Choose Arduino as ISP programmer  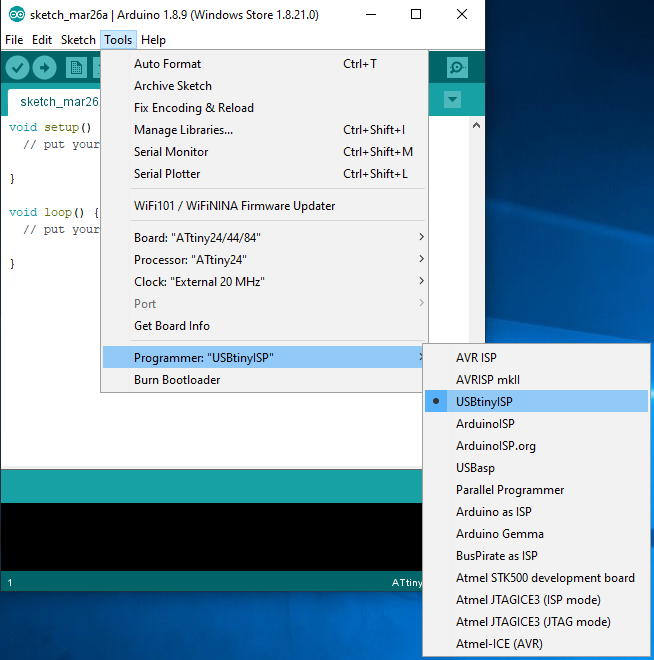point(536,512)
